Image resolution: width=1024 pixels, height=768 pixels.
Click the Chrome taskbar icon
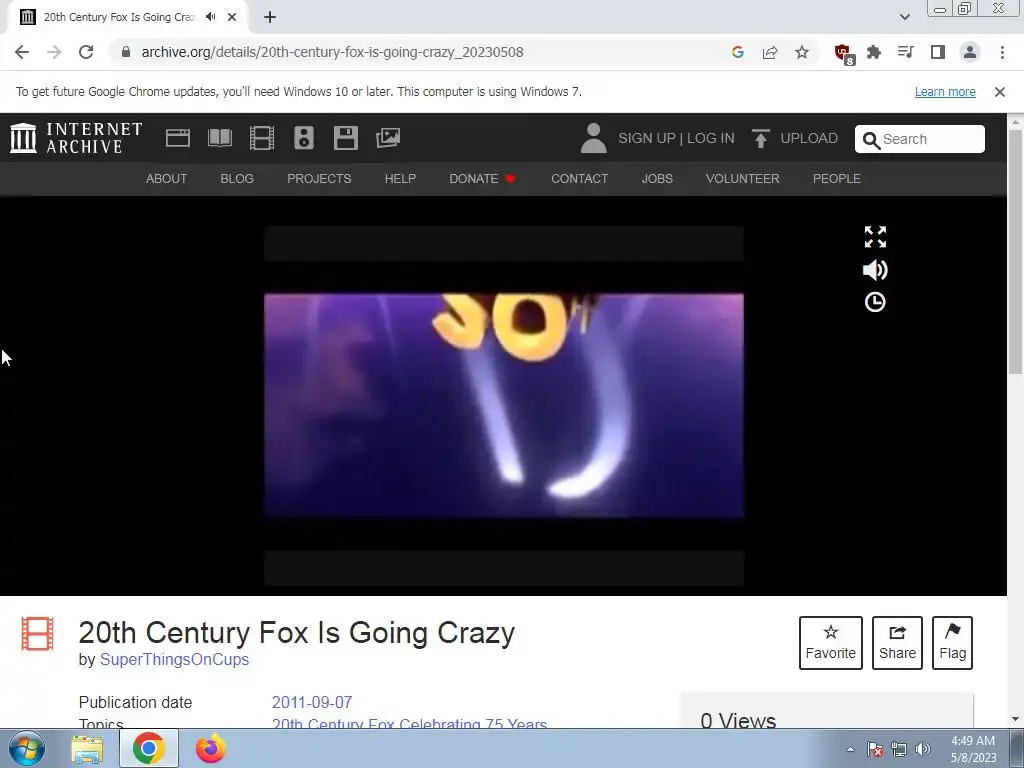pos(149,748)
